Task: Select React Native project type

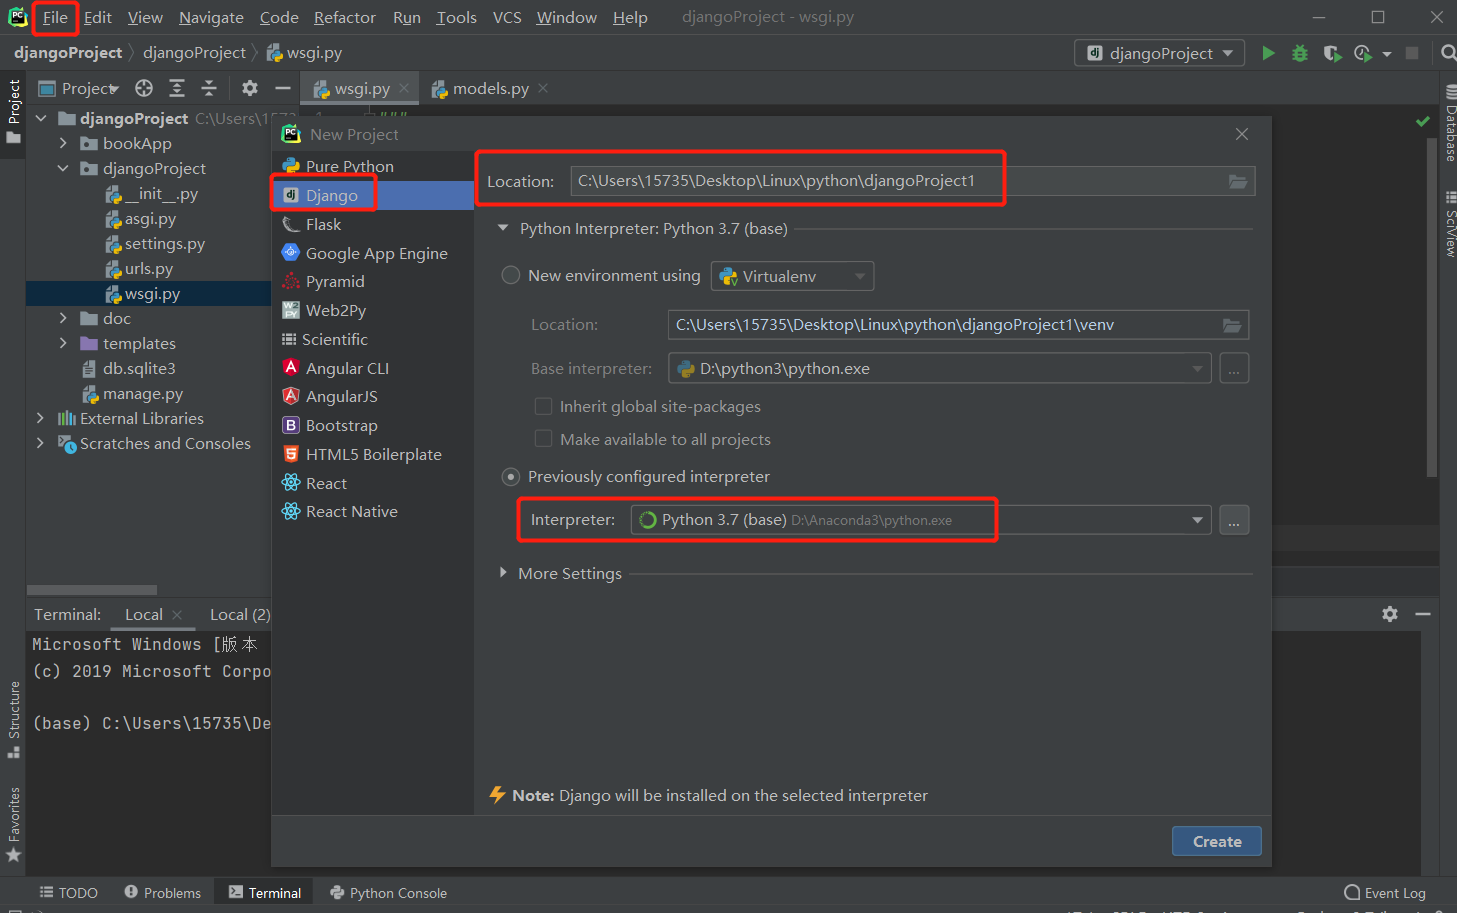Action: click(373, 511)
